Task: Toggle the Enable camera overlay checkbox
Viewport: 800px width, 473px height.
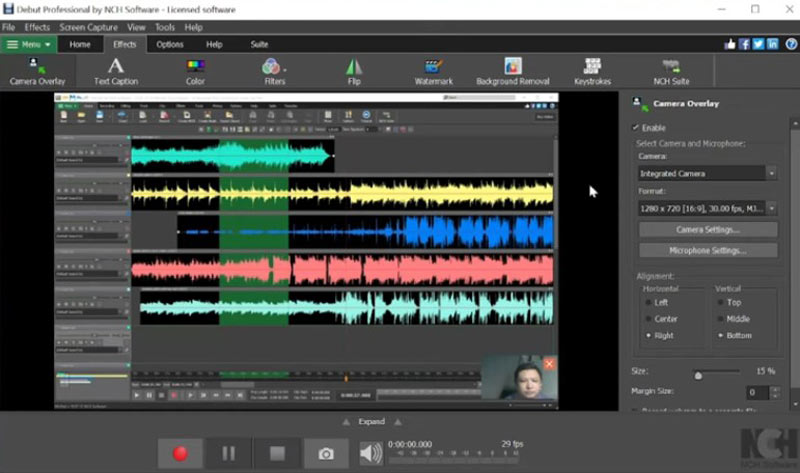Action: point(635,128)
